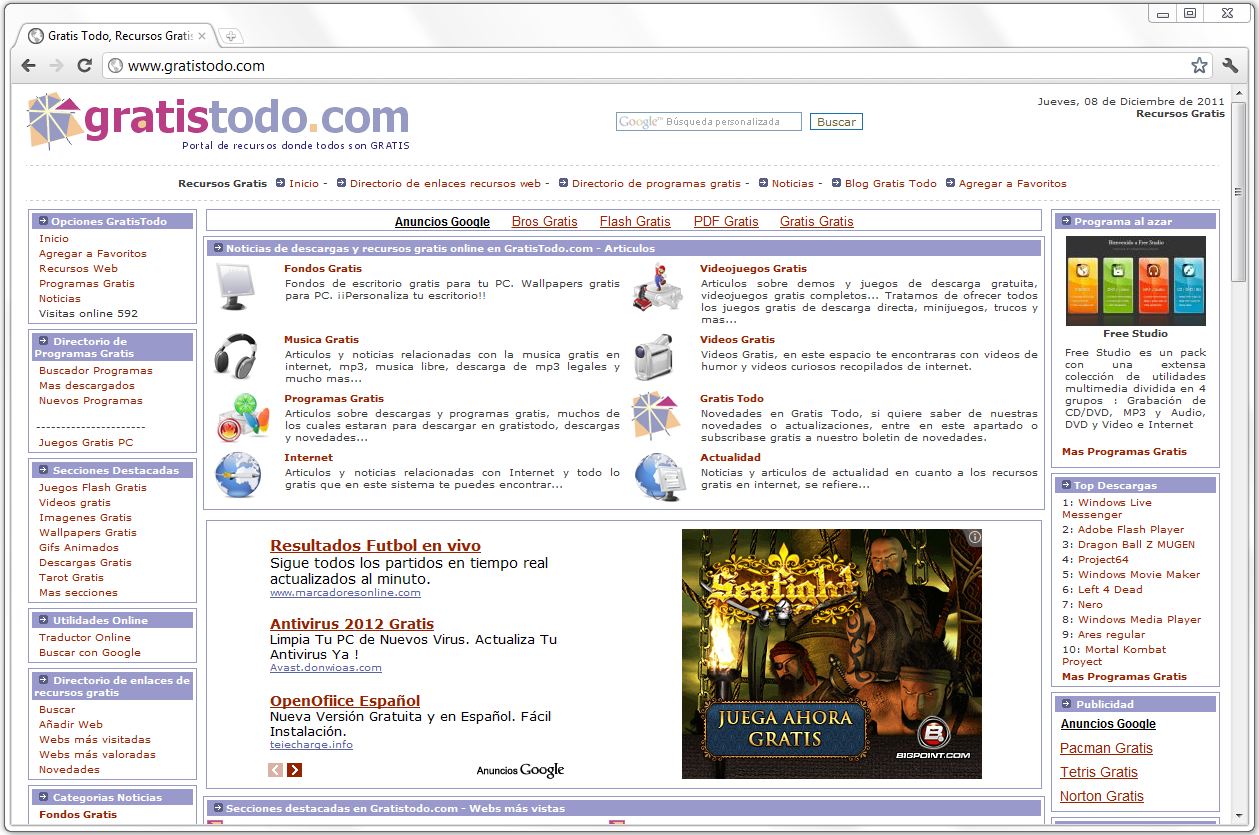
Task: Focus the Google custom search field
Action: click(709, 122)
